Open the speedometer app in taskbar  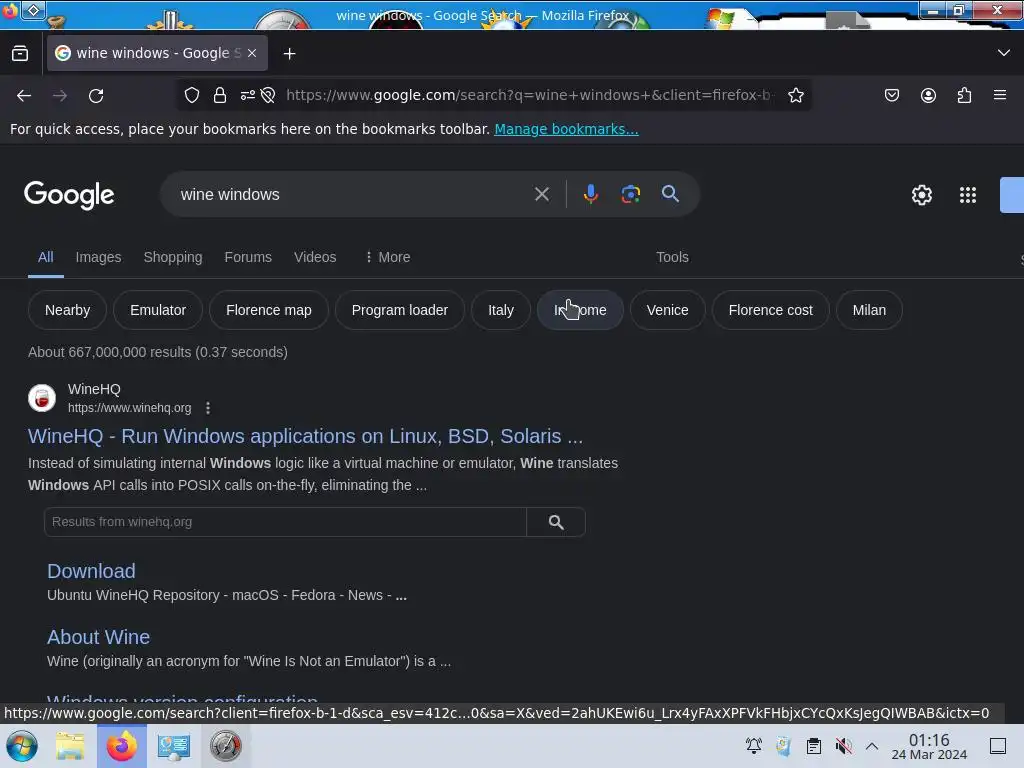coord(225,746)
